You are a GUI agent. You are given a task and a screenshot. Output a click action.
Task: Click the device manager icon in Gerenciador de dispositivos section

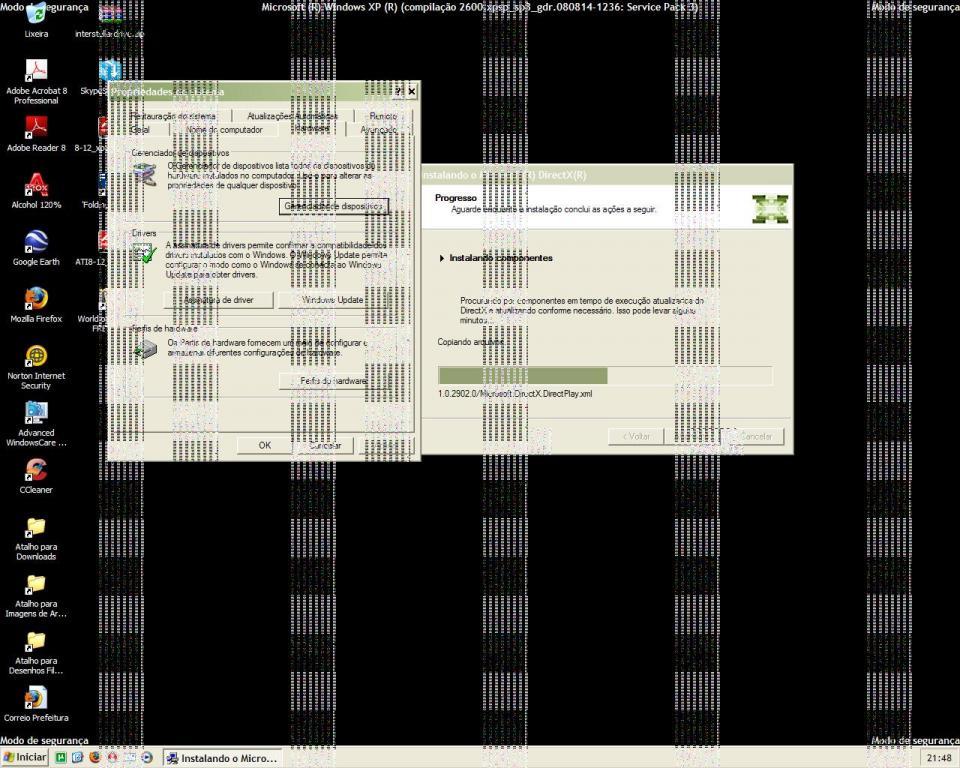click(x=145, y=175)
